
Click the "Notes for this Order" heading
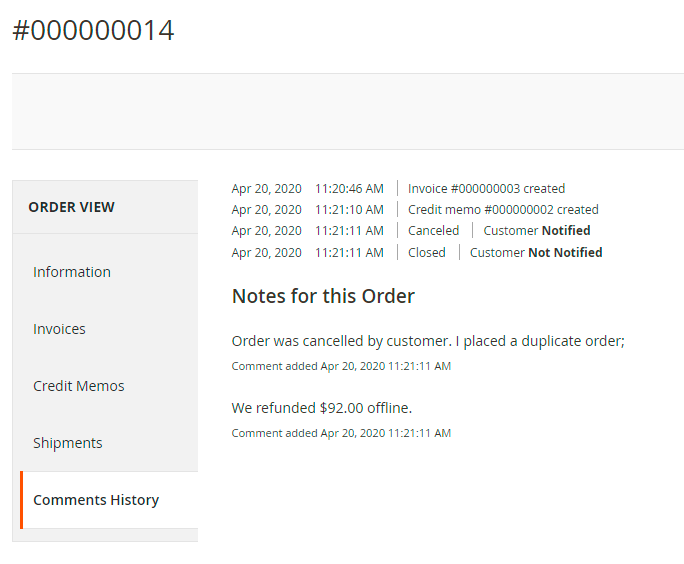coord(323,296)
